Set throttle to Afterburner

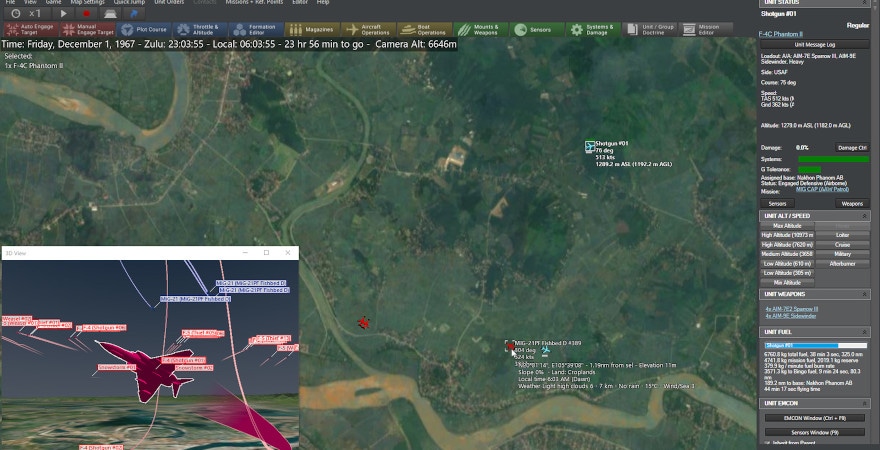[x=842, y=264]
